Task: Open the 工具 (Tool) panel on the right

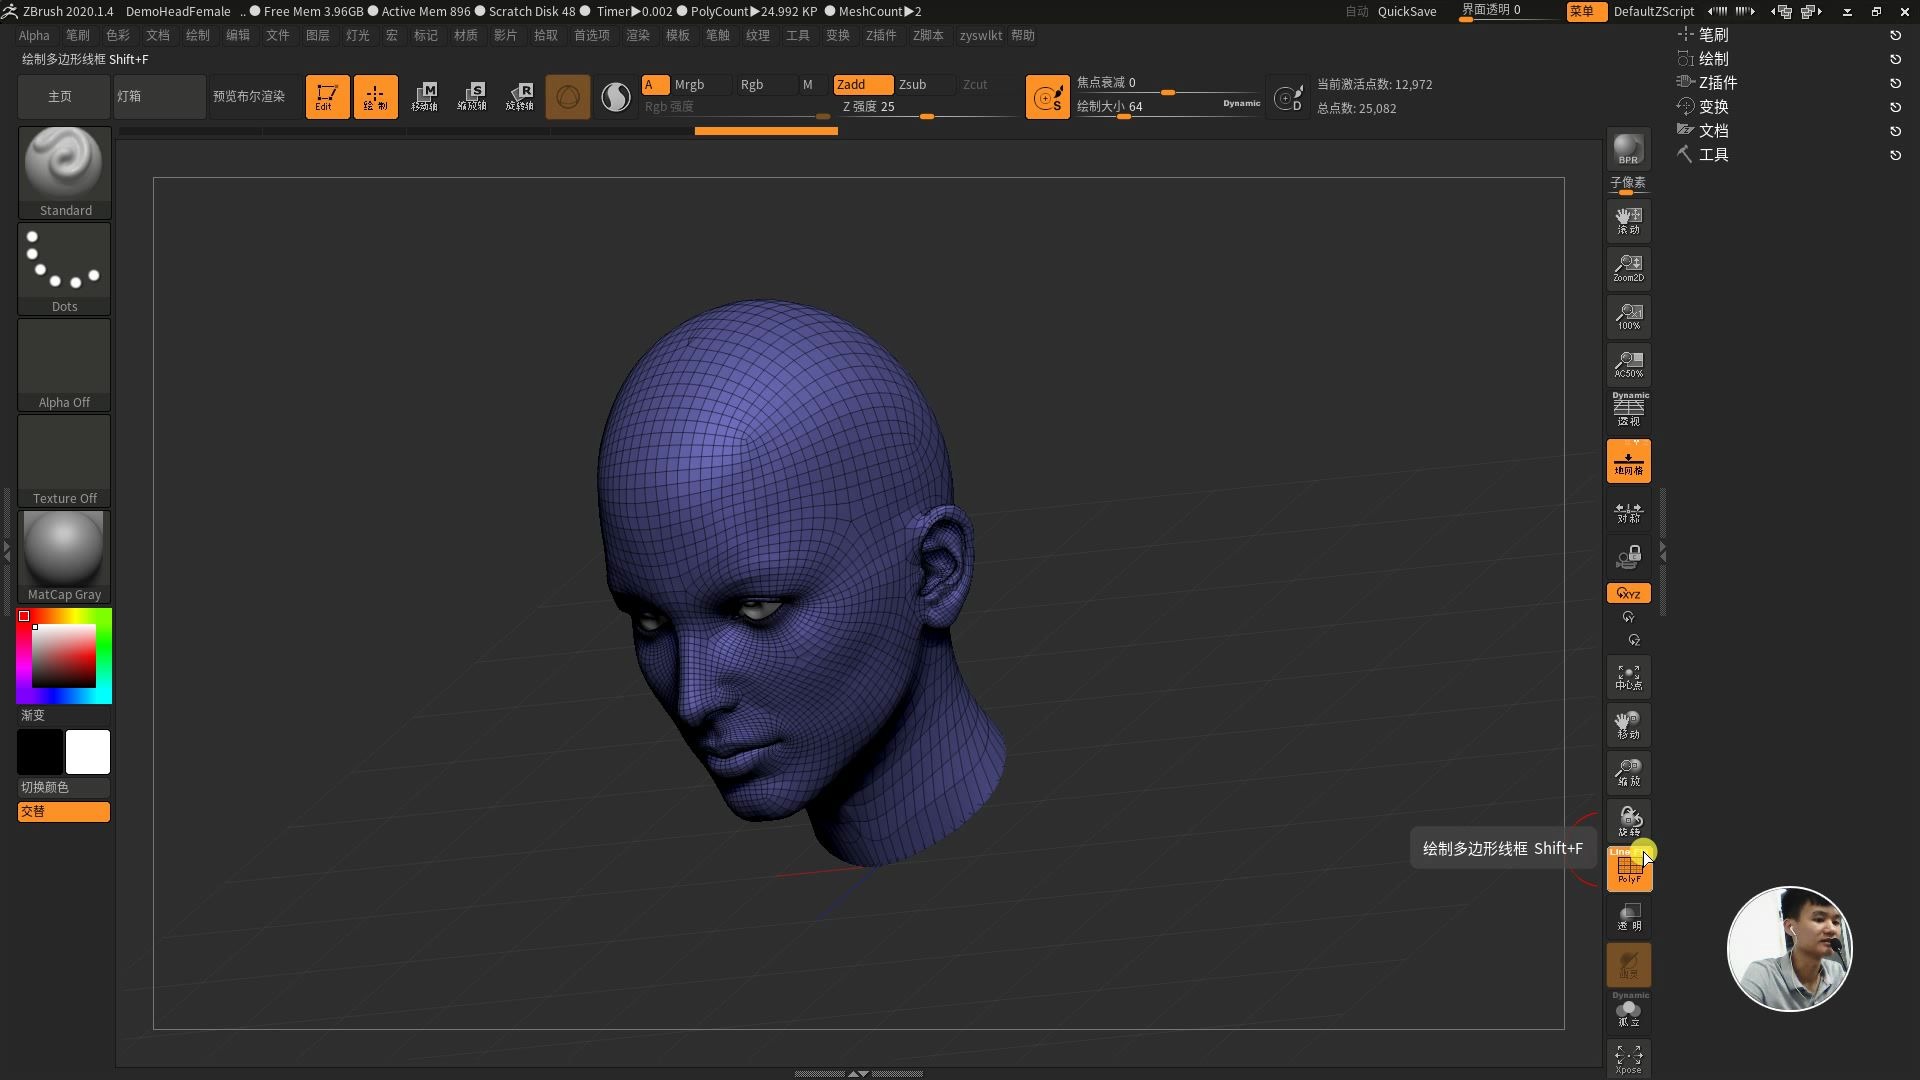Action: [x=1713, y=154]
